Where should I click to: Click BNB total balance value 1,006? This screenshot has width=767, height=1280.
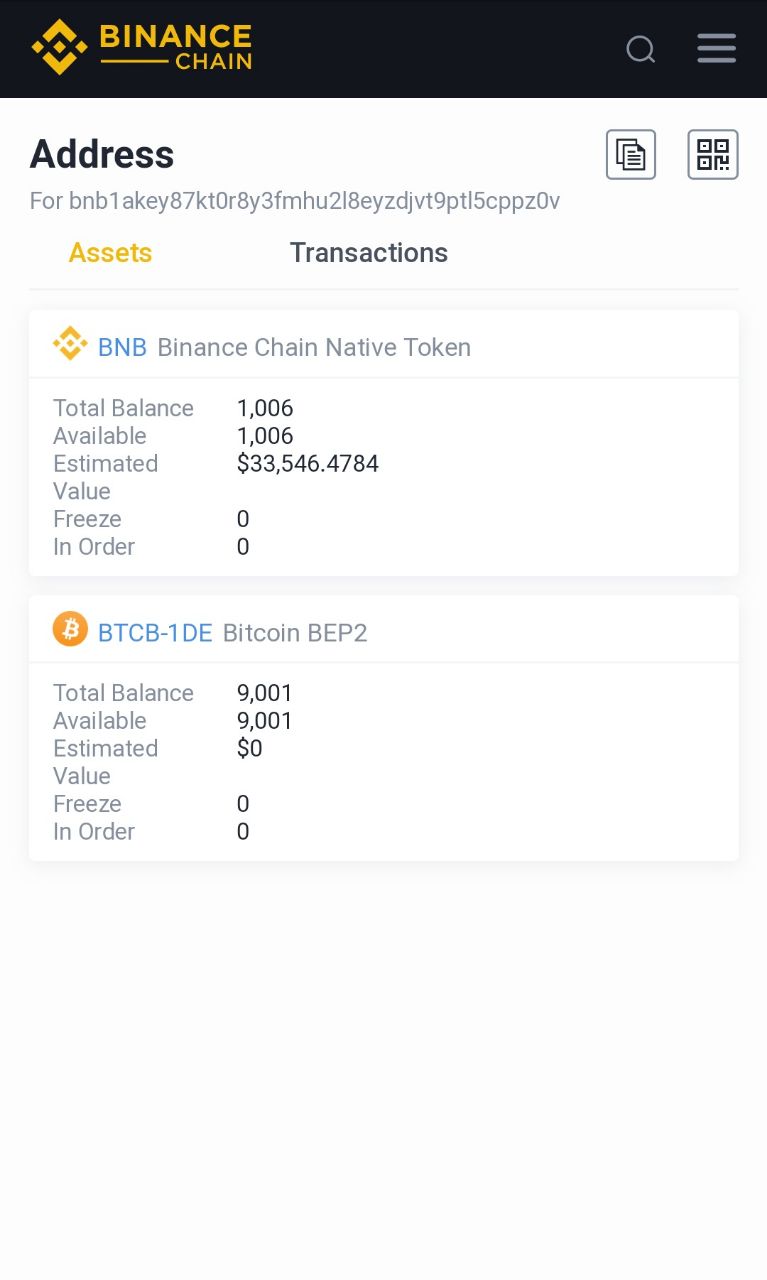(265, 408)
